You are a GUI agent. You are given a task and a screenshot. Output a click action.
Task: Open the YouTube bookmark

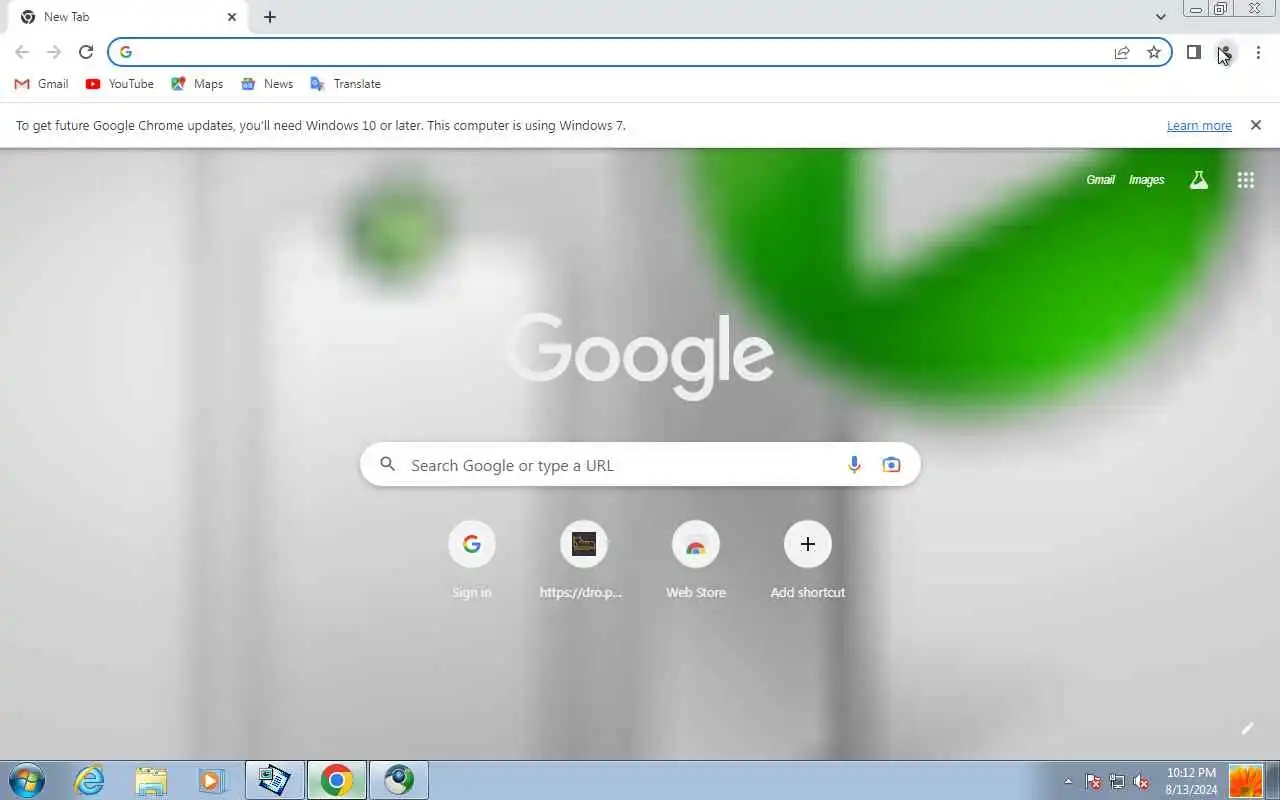point(120,84)
